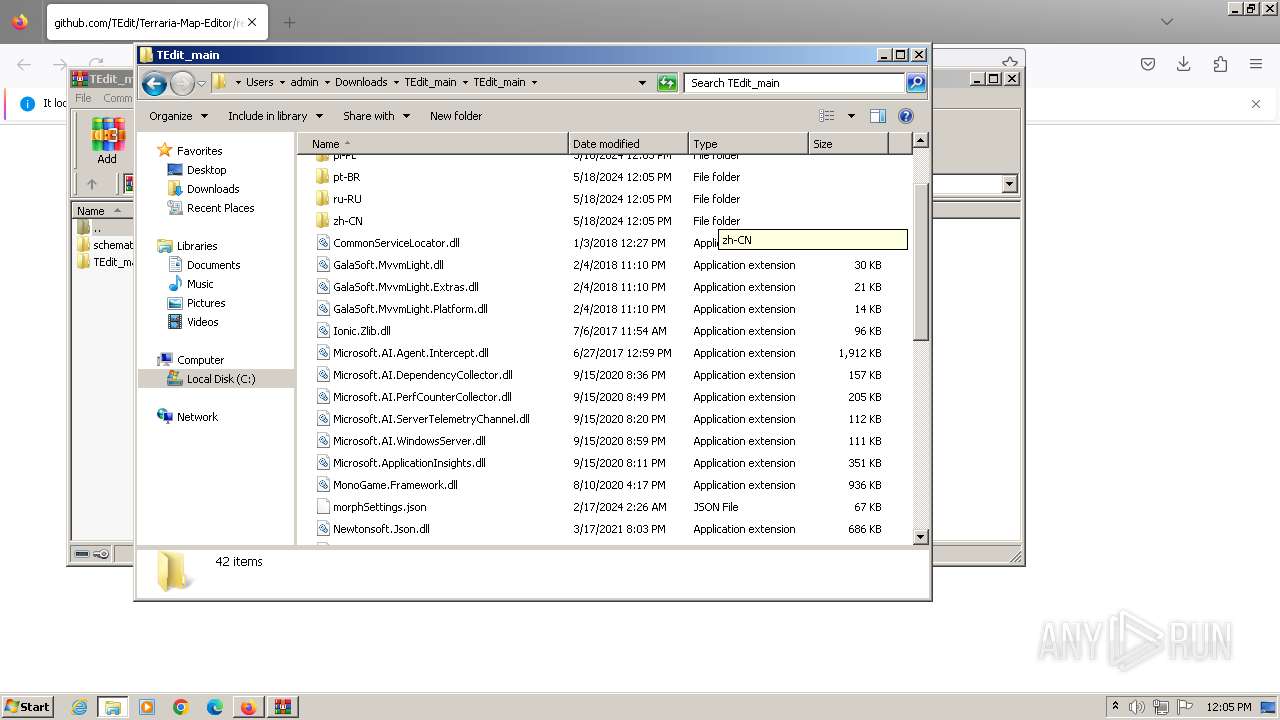1280x720 pixels.
Task: Select Videos library
Action: coord(202,322)
